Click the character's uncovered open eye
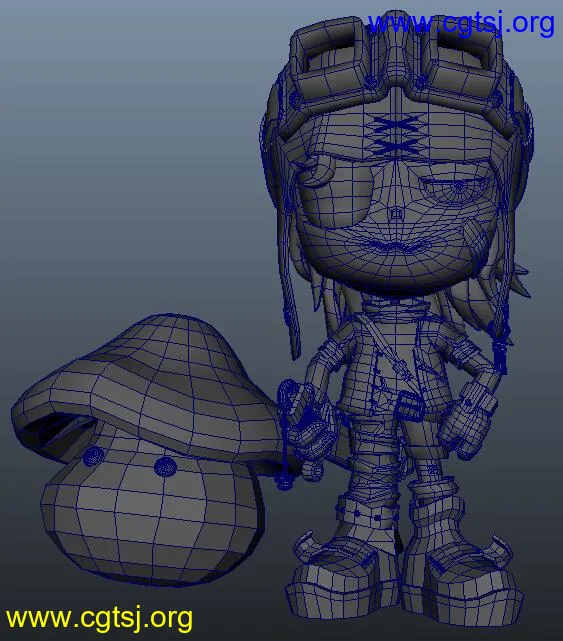The image size is (563, 641). tap(458, 188)
